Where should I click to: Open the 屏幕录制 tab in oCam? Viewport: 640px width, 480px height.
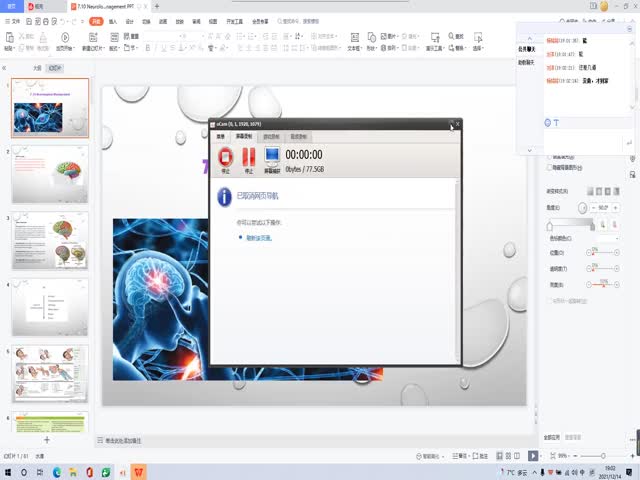coord(243,136)
